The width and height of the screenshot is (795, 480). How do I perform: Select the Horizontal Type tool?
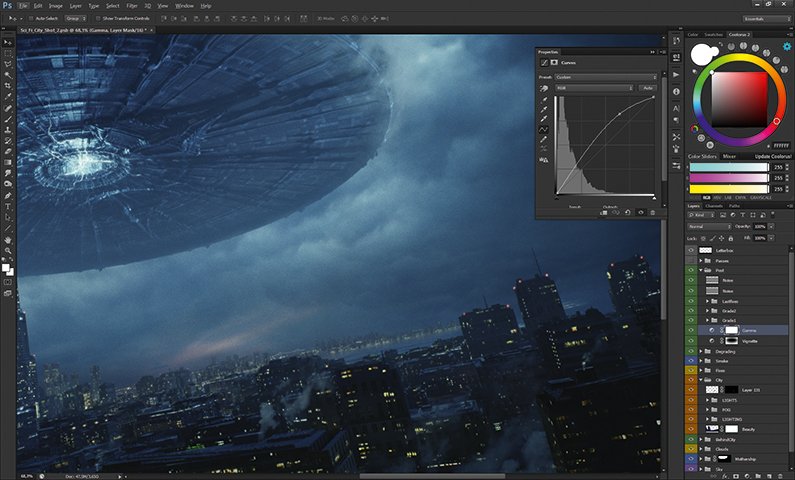tap(8, 207)
